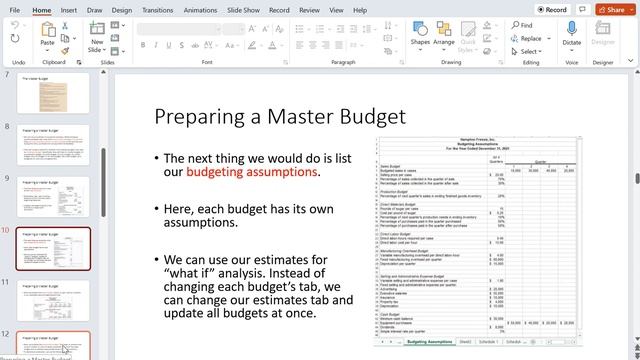640x360 pixels.
Task: Expand the Replace dropdown arrow
Action: point(549,38)
